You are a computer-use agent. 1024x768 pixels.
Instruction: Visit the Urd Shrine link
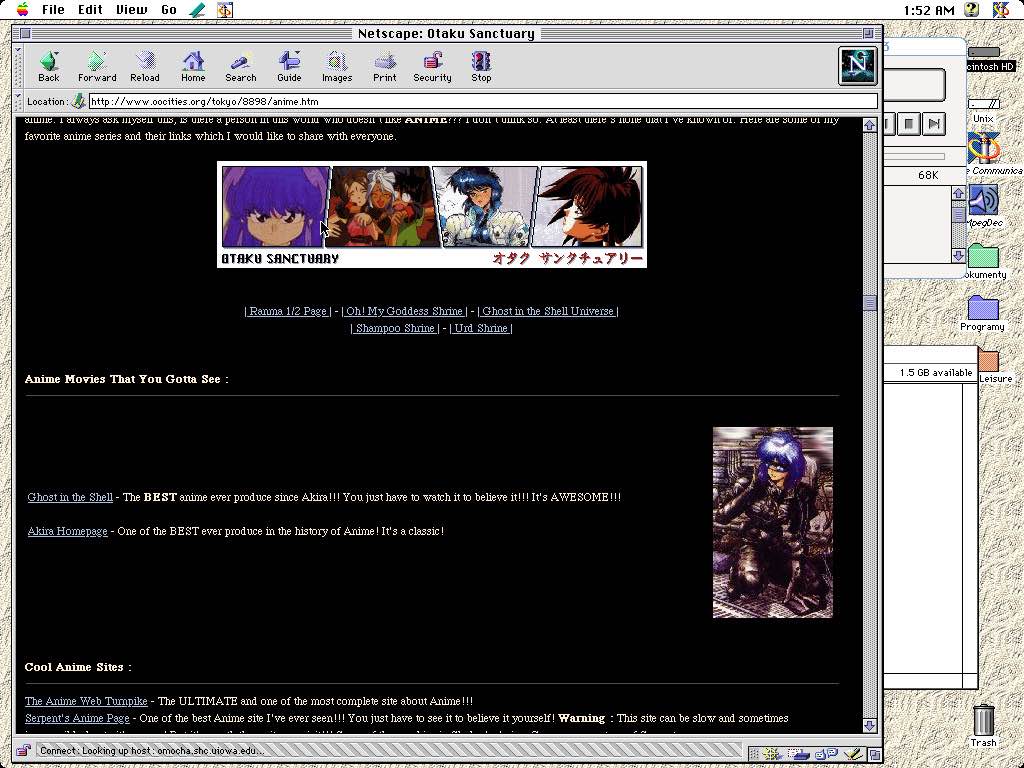click(481, 328)
